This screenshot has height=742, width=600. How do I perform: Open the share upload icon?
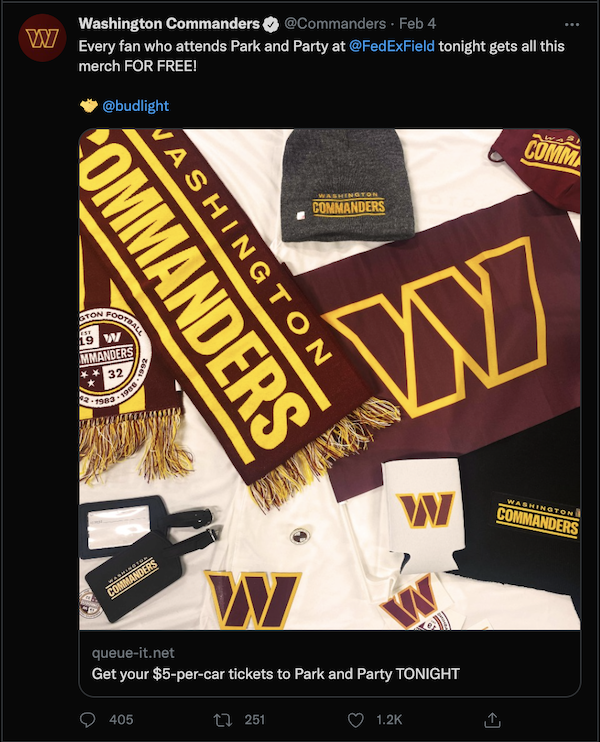click(492, 720)
